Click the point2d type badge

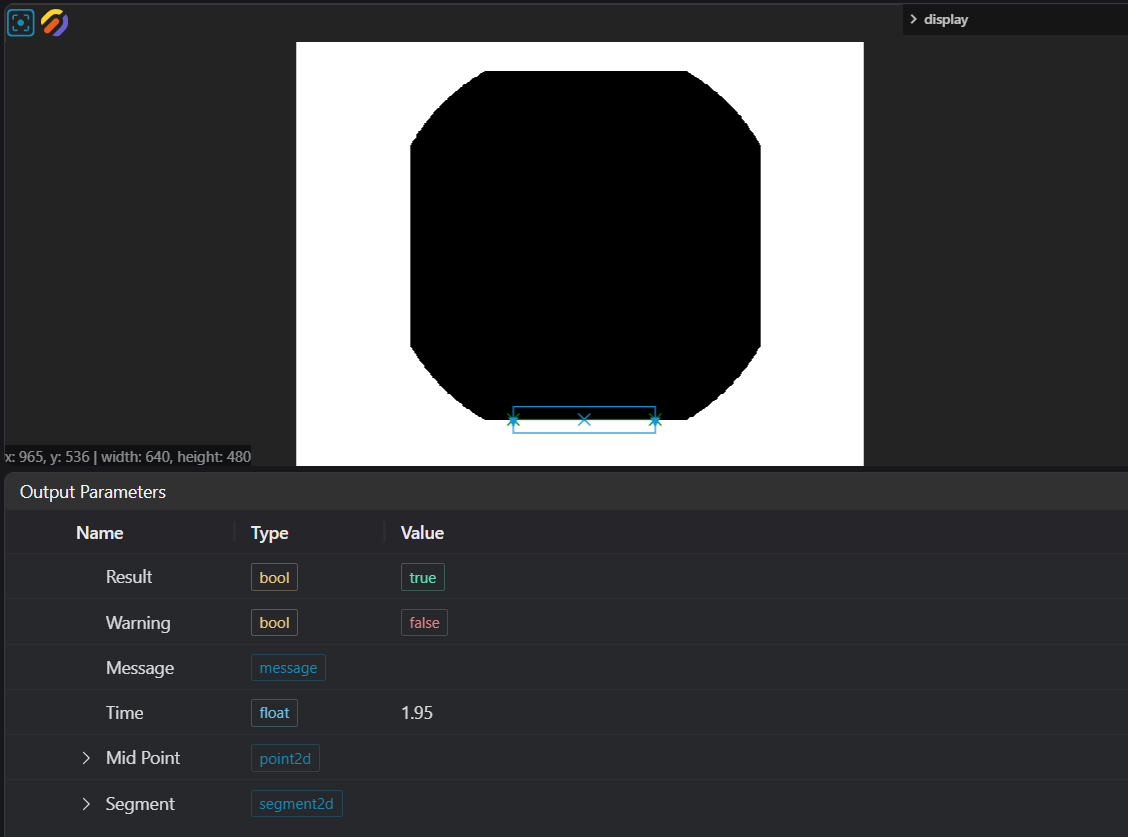coord(285,759)
